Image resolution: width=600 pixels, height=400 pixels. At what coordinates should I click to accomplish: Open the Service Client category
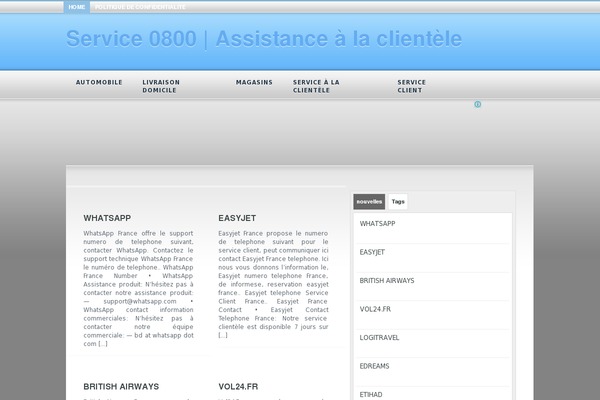pos(411,86)
